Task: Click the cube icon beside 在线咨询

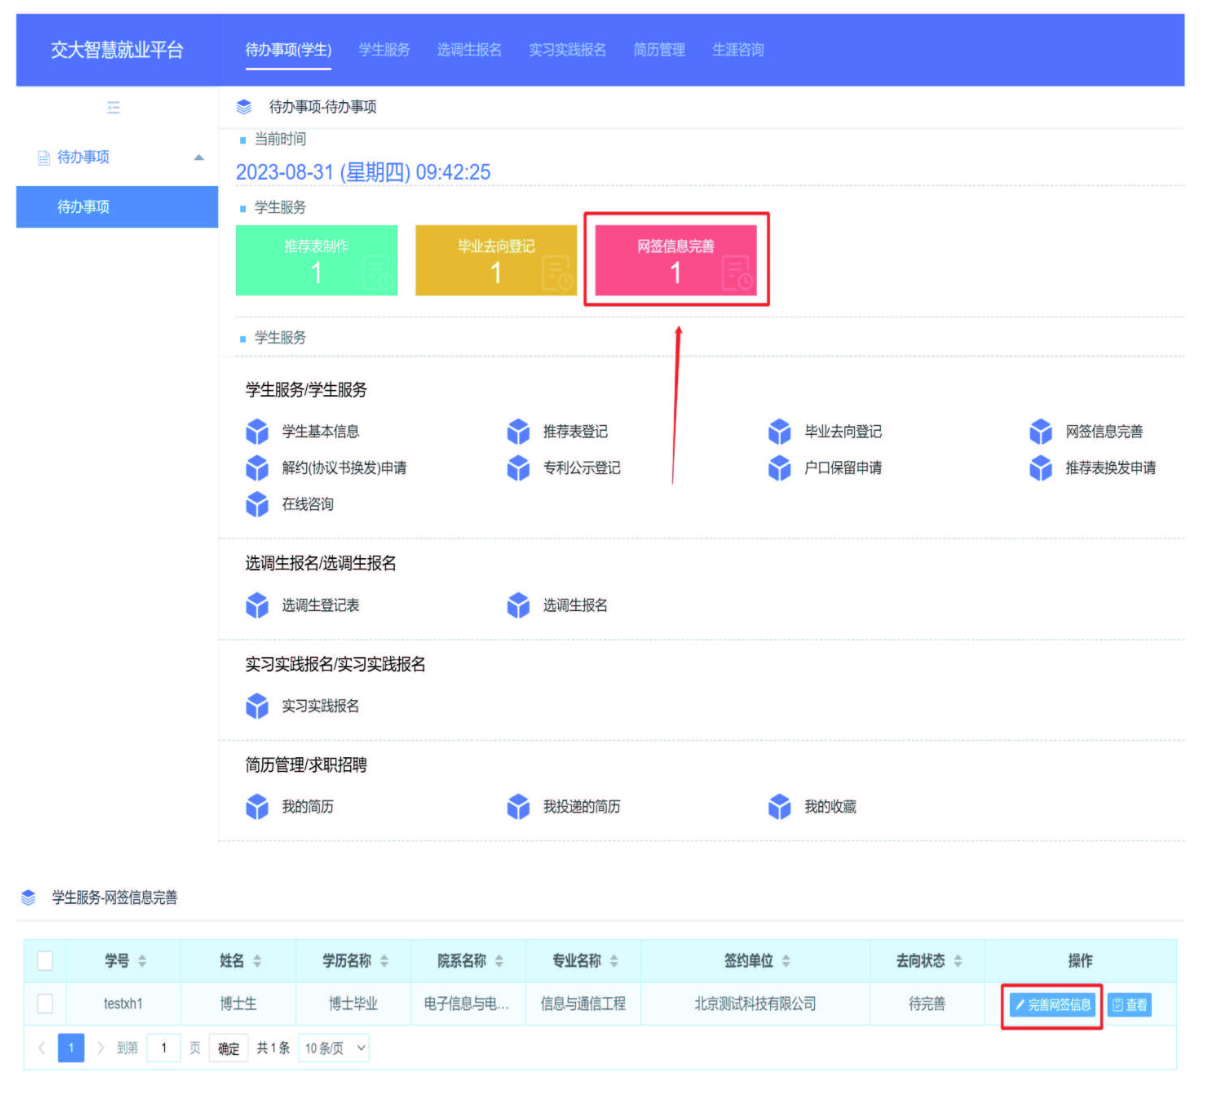Action: 257,504
